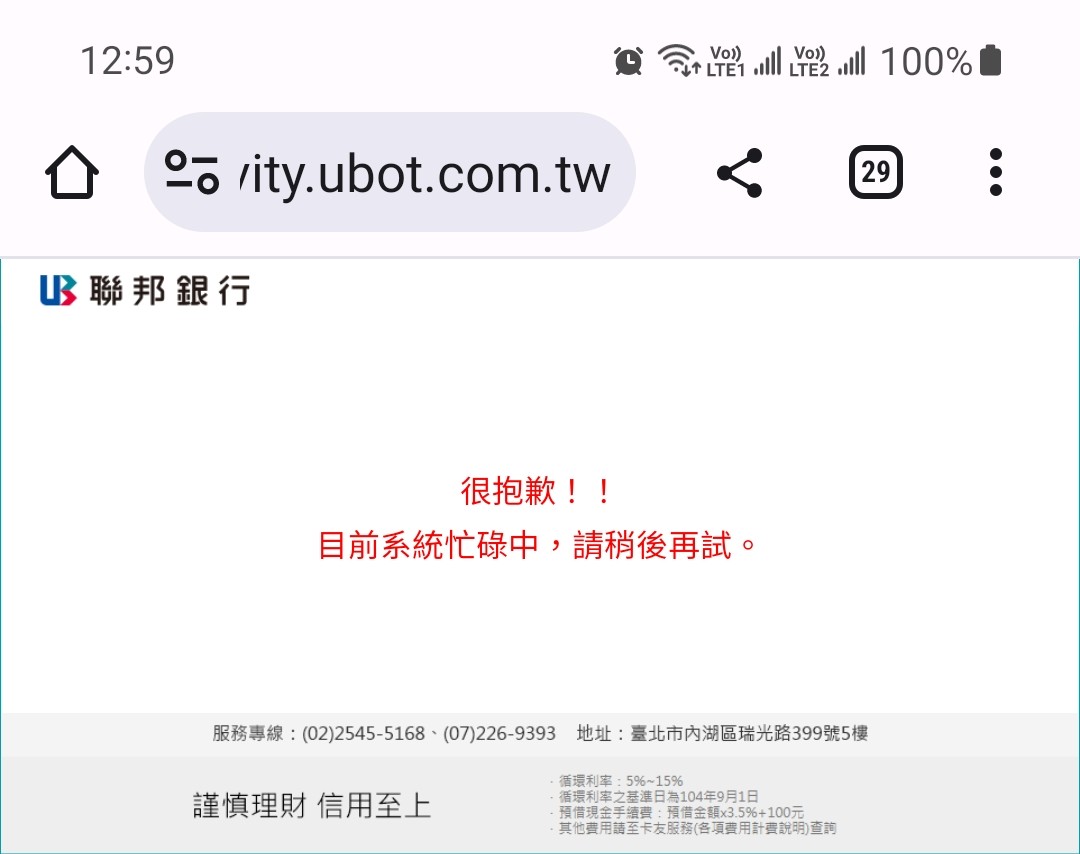The height and width of the screenshot is (854, 1080).
Task: Open the three-dot browser menu
Action: click(x=995, y=172)
